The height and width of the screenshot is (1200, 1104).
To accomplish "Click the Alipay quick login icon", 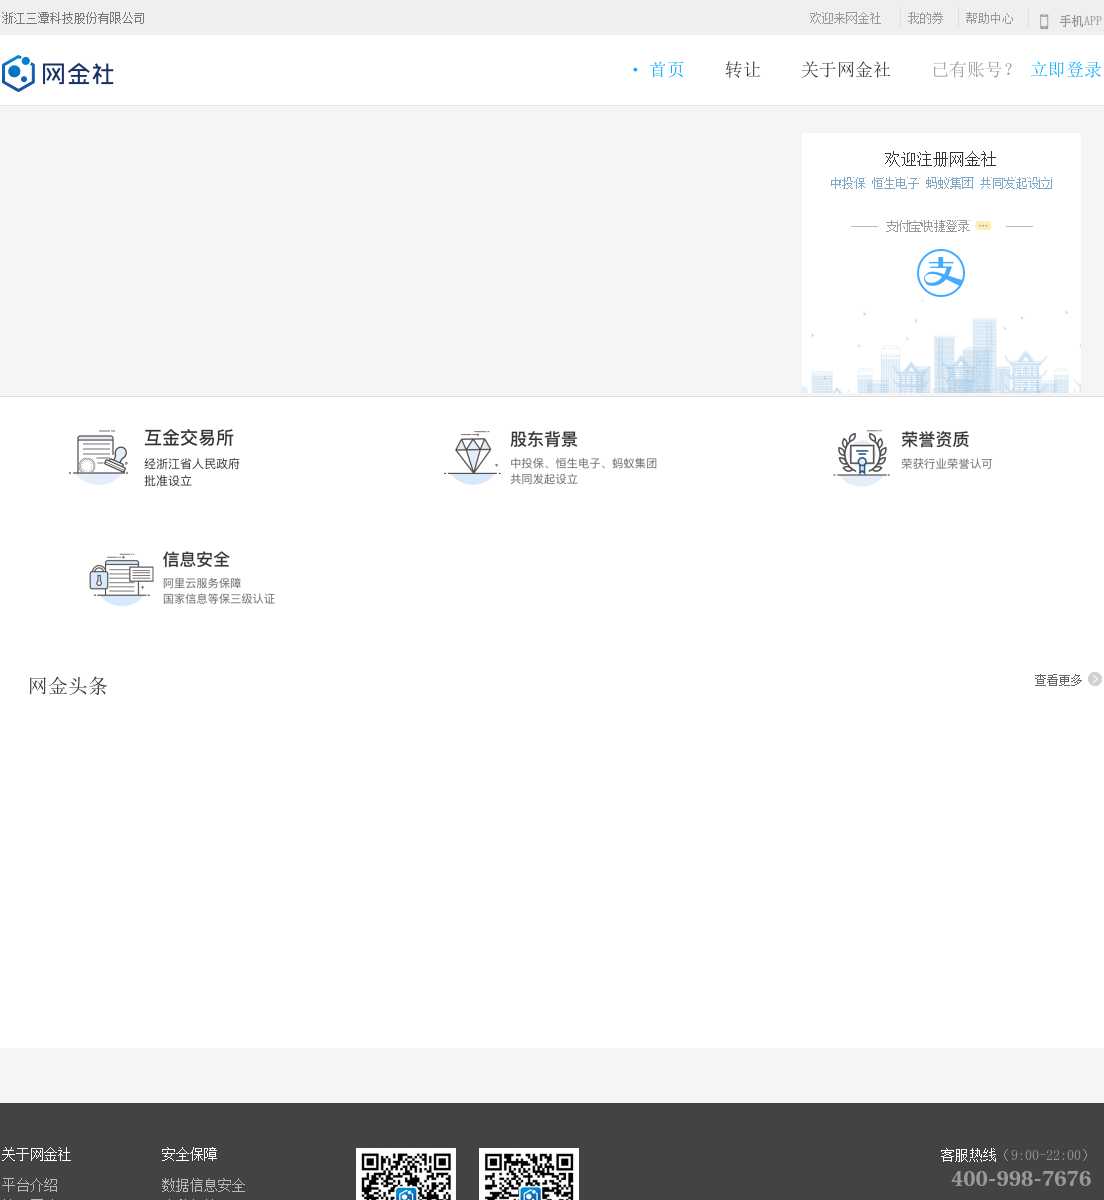I will [940, 273].
